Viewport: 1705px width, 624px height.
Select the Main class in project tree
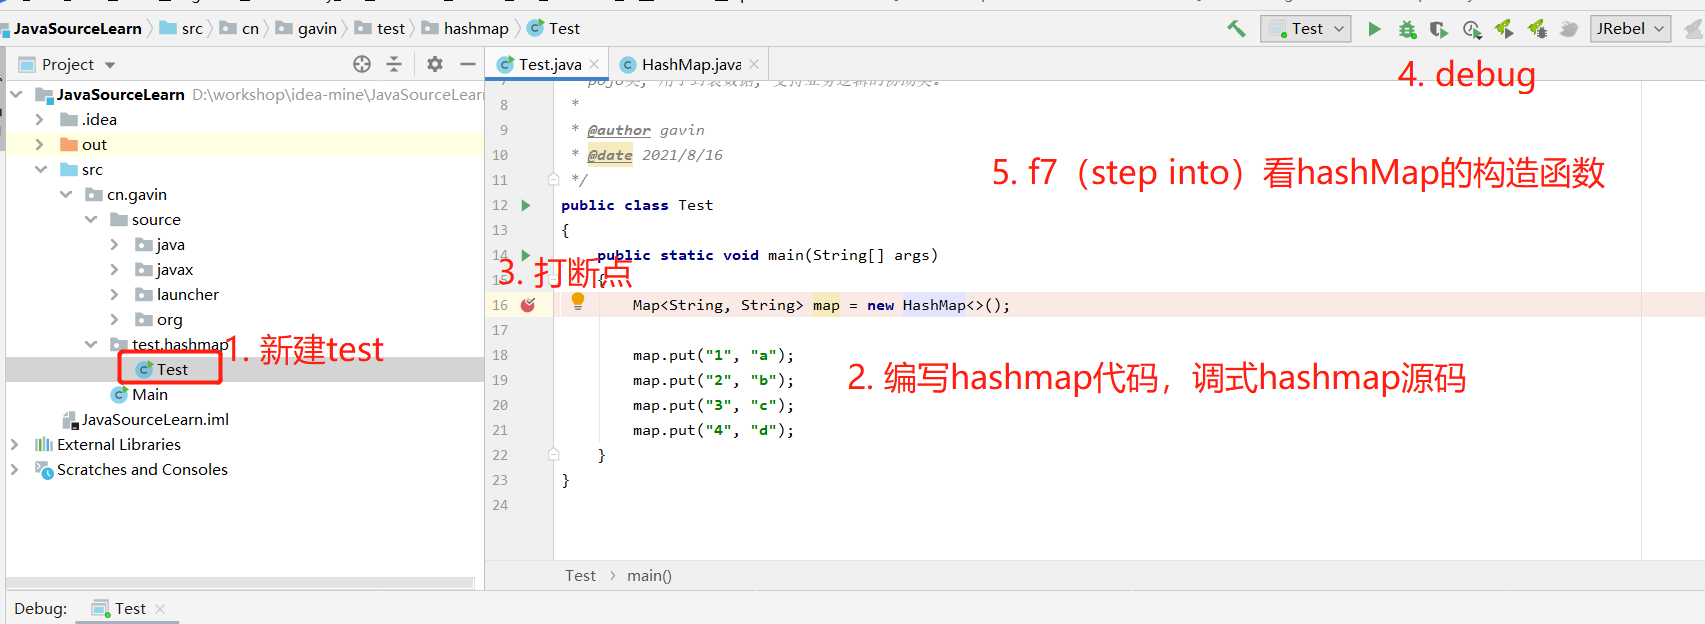coord(149,394)
